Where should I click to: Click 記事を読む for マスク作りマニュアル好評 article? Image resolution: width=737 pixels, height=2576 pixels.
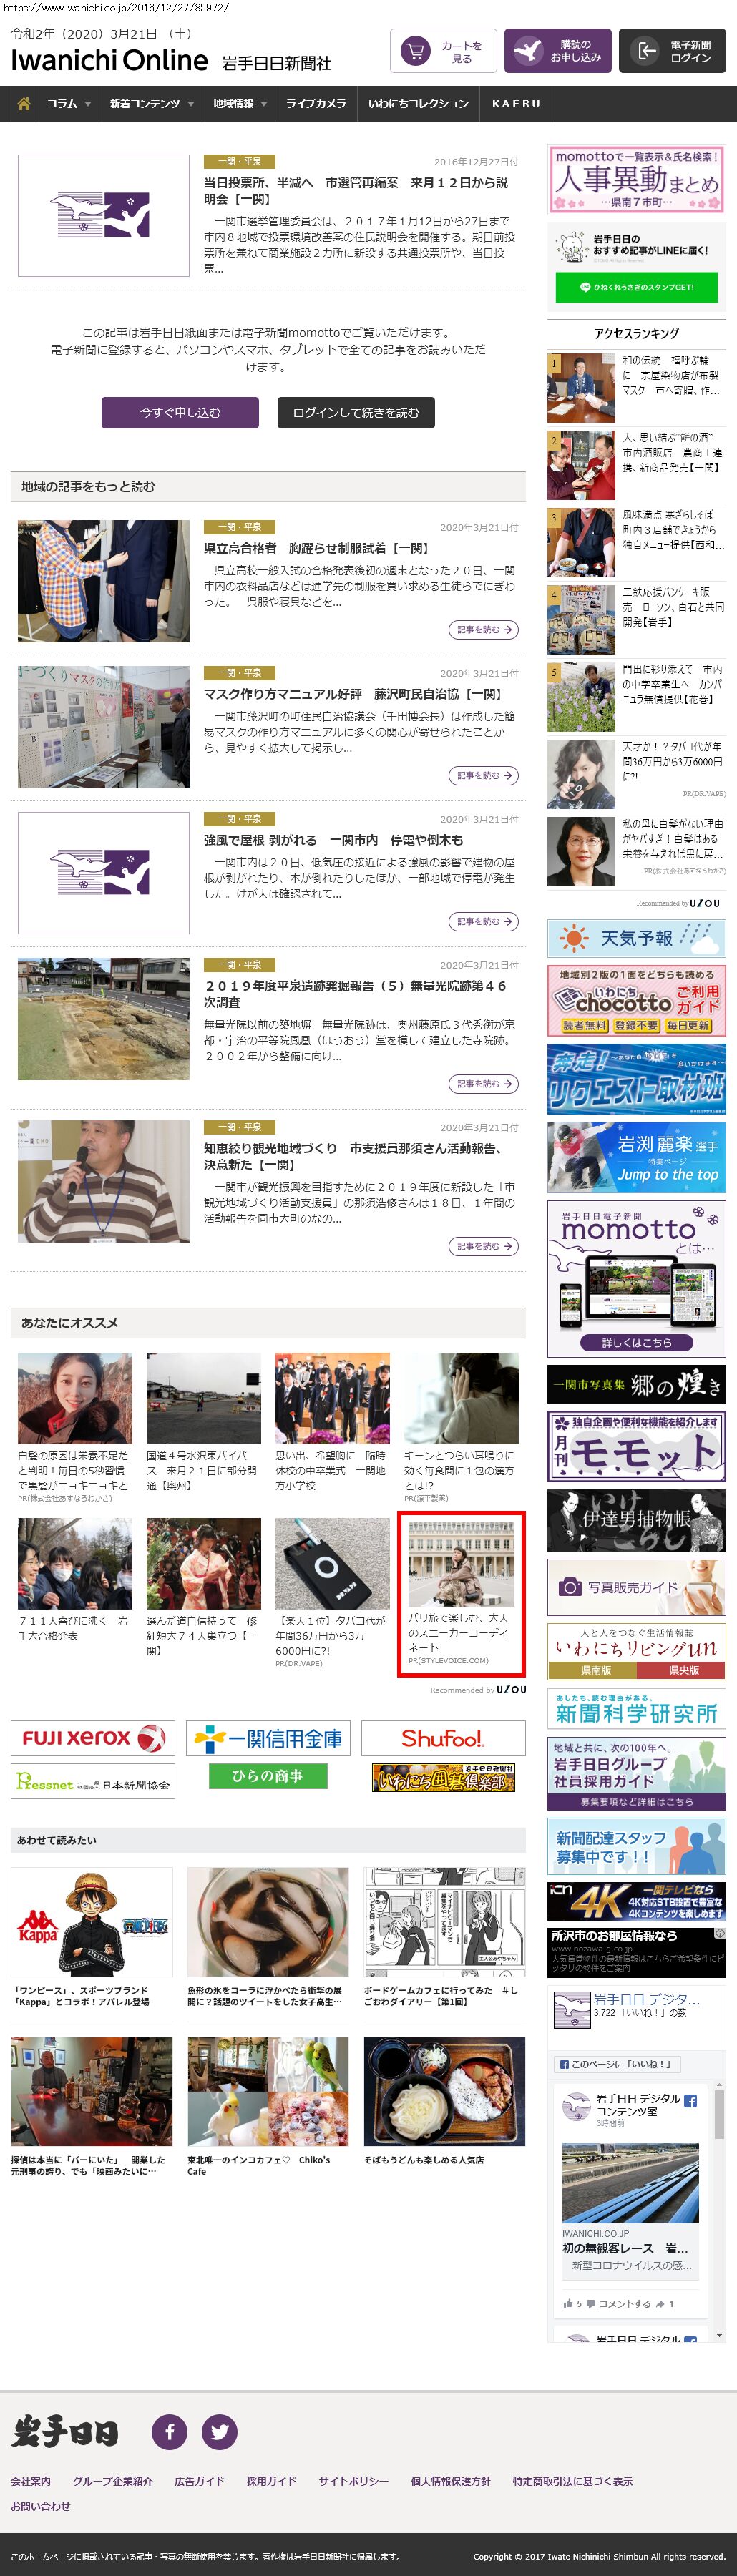(x=484, y=775)
